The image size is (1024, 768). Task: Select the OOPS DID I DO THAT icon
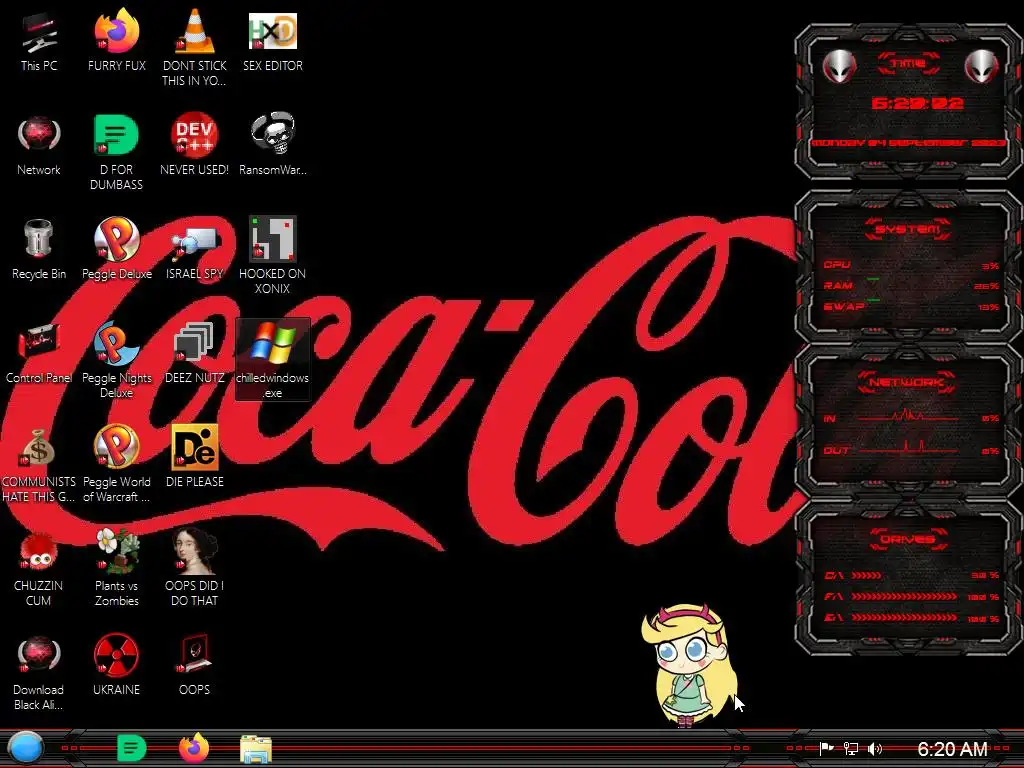(x=195, y=568)
